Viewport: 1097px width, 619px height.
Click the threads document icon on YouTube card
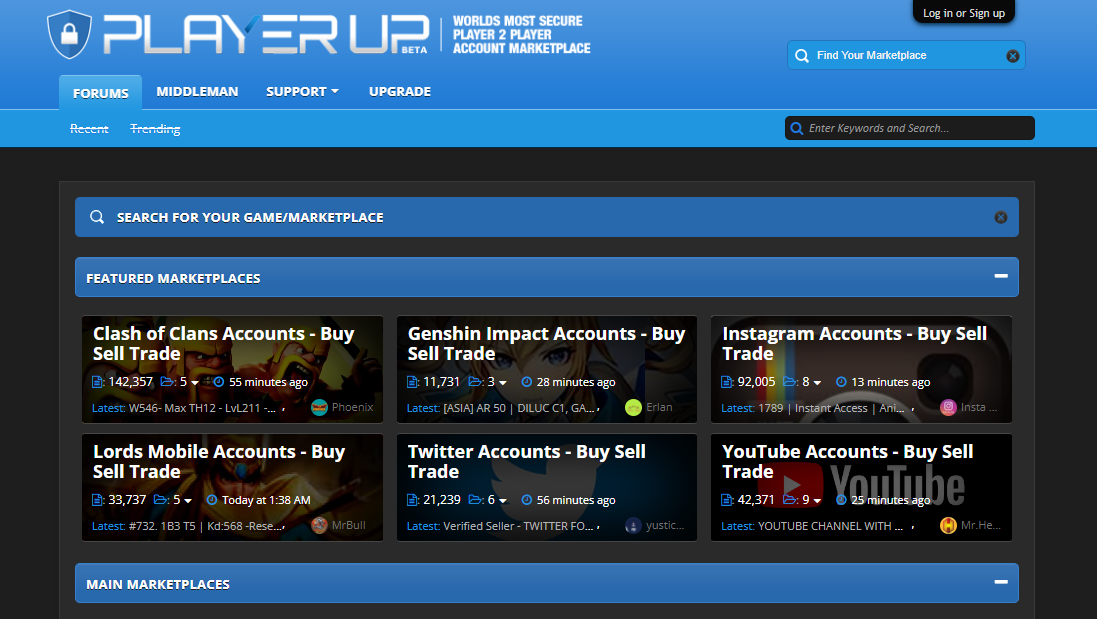pos(726,500)
